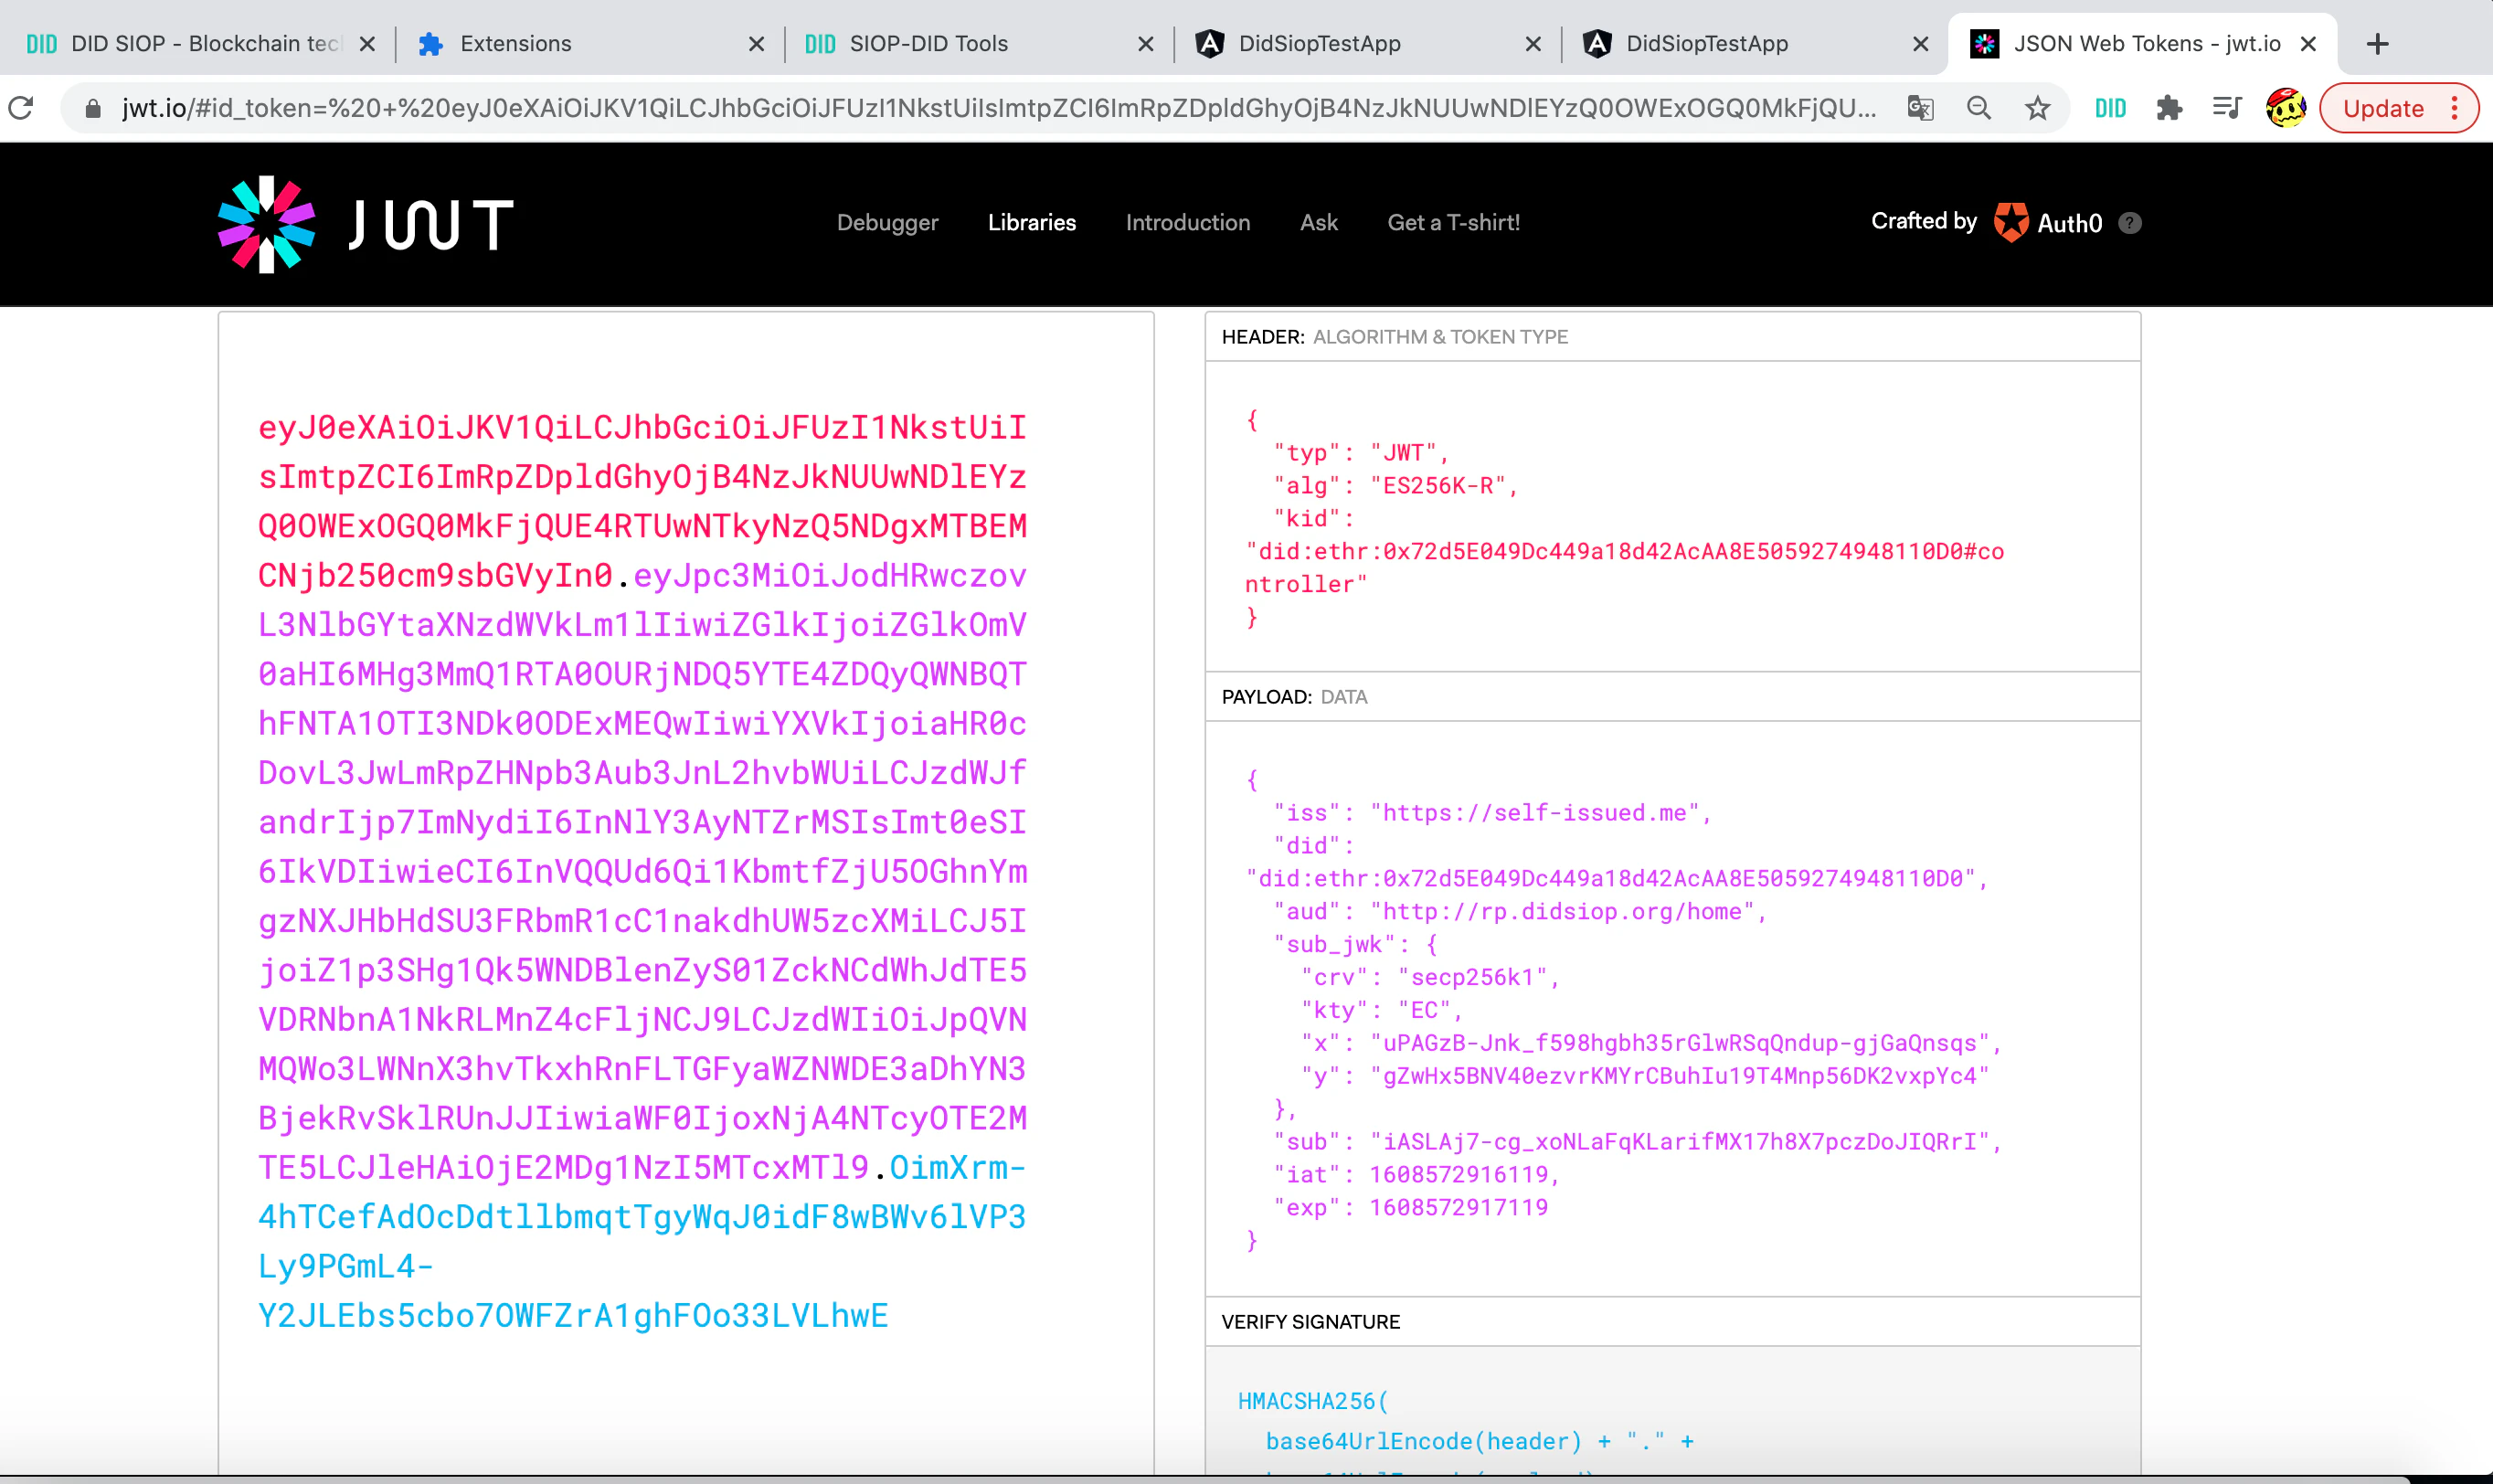Image resolution: width=2493 pixels, height=1484 pixels.
Task: Click the "kty": "EC" payload line
Action: coord(1381,1010)
